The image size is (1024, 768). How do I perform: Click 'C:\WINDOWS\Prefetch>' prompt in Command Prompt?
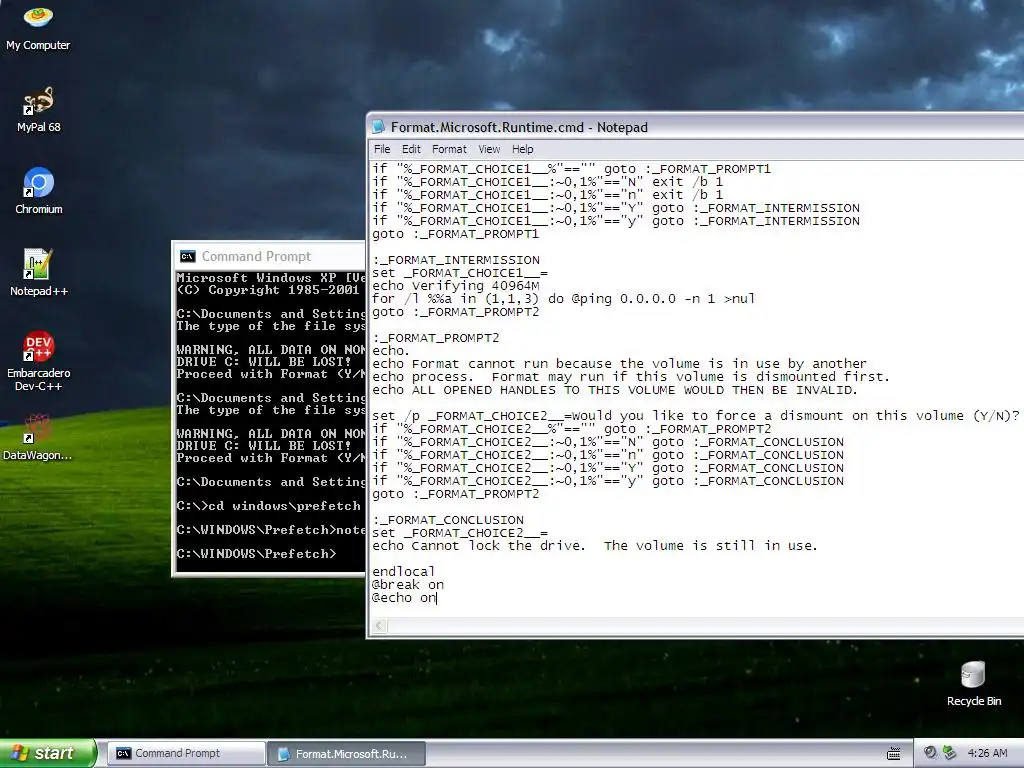256,554
